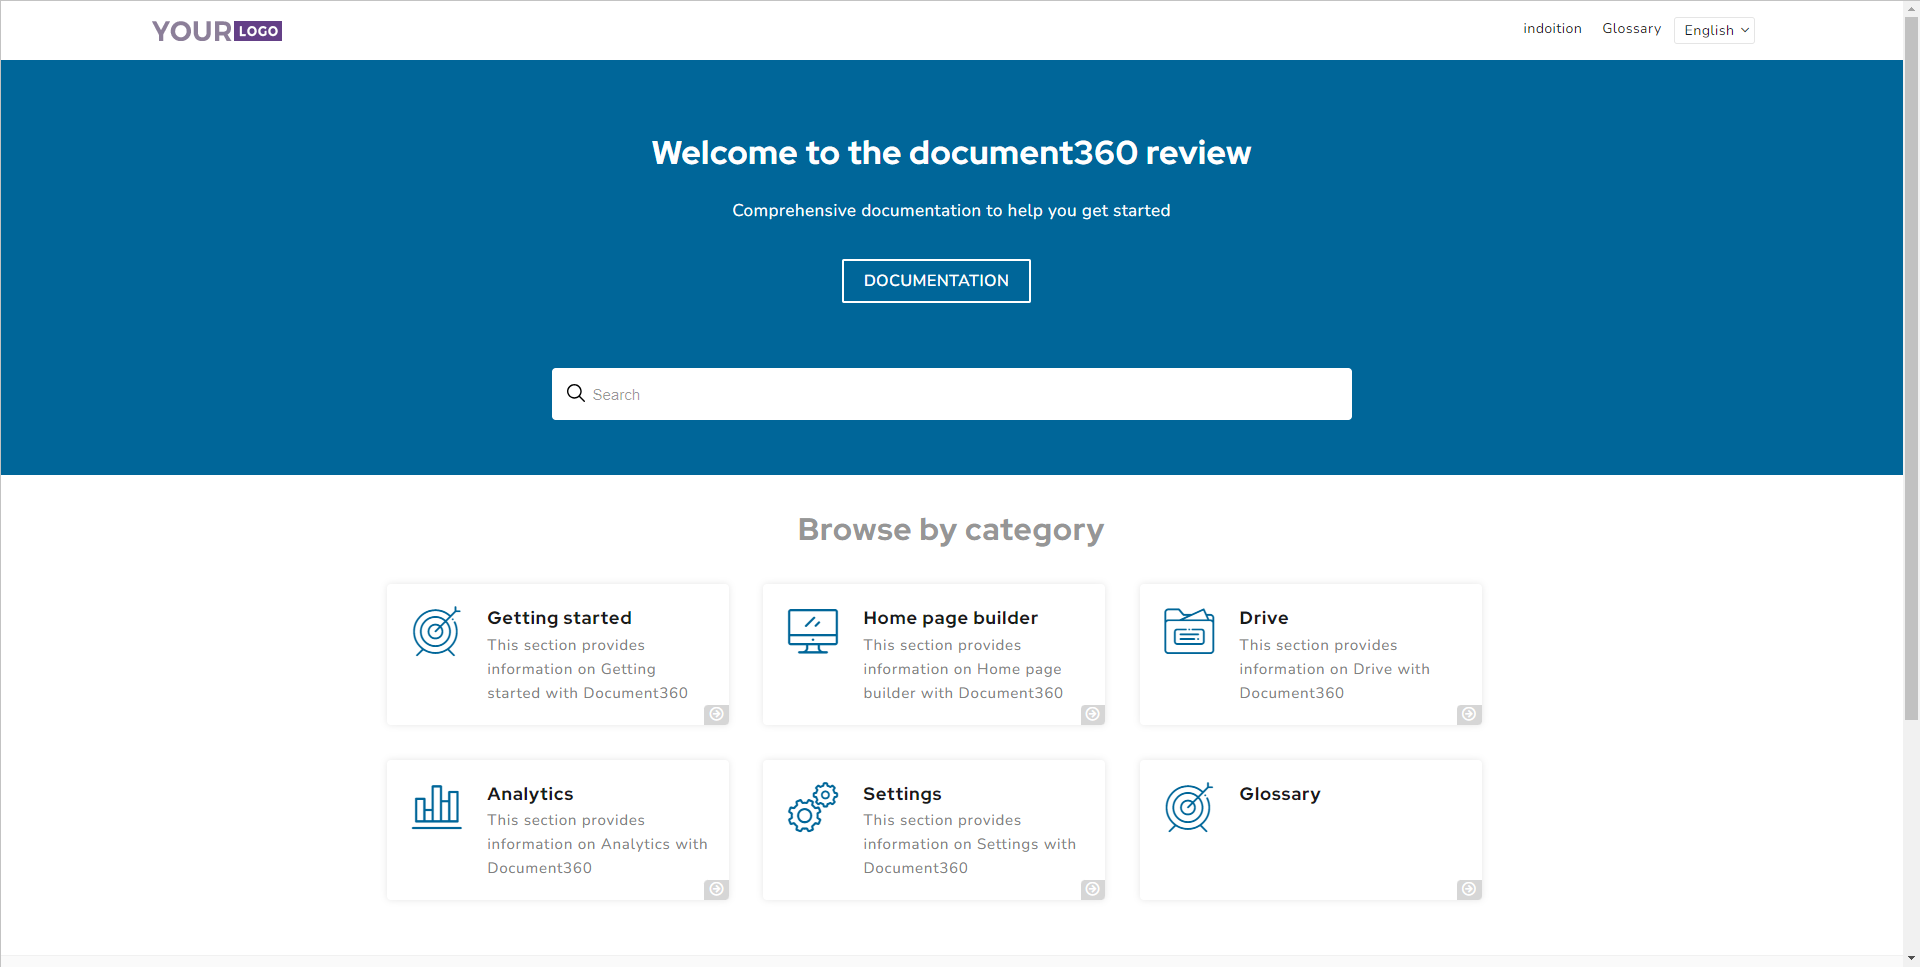Click the Drive description text
The height and width of the screenshot is (967, 1920).
(1334, 669)
